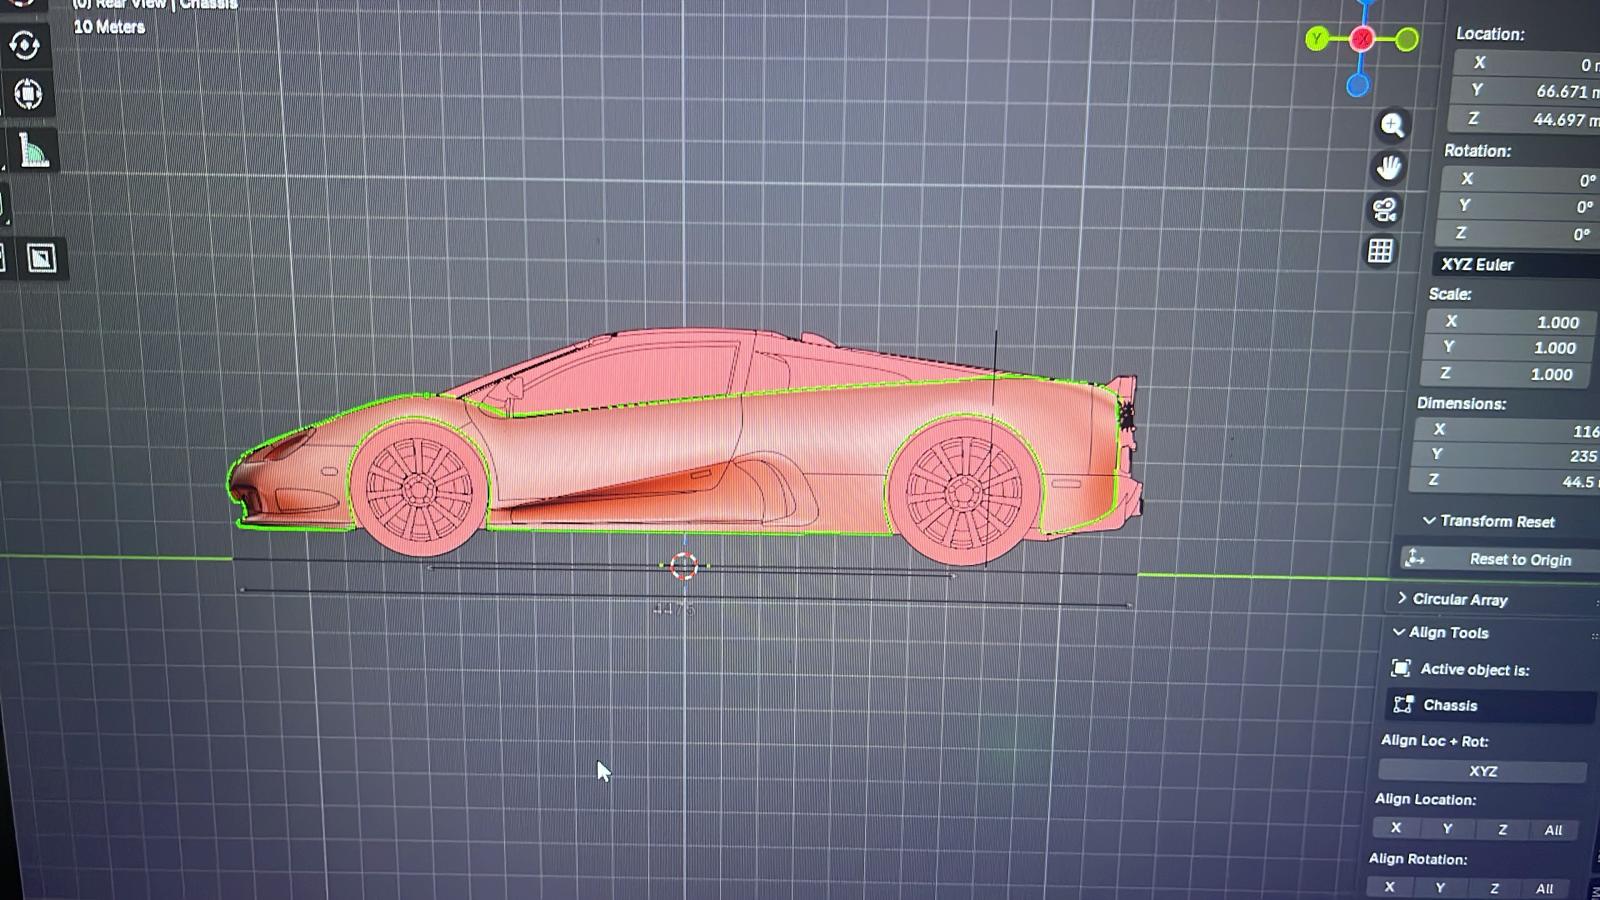Image resolution: width=1600 pixels, height=900 pixels.
Task: Click the lower blue Z axis gizmo ball
Action: pyautogui.click(x=1357, y=86)
